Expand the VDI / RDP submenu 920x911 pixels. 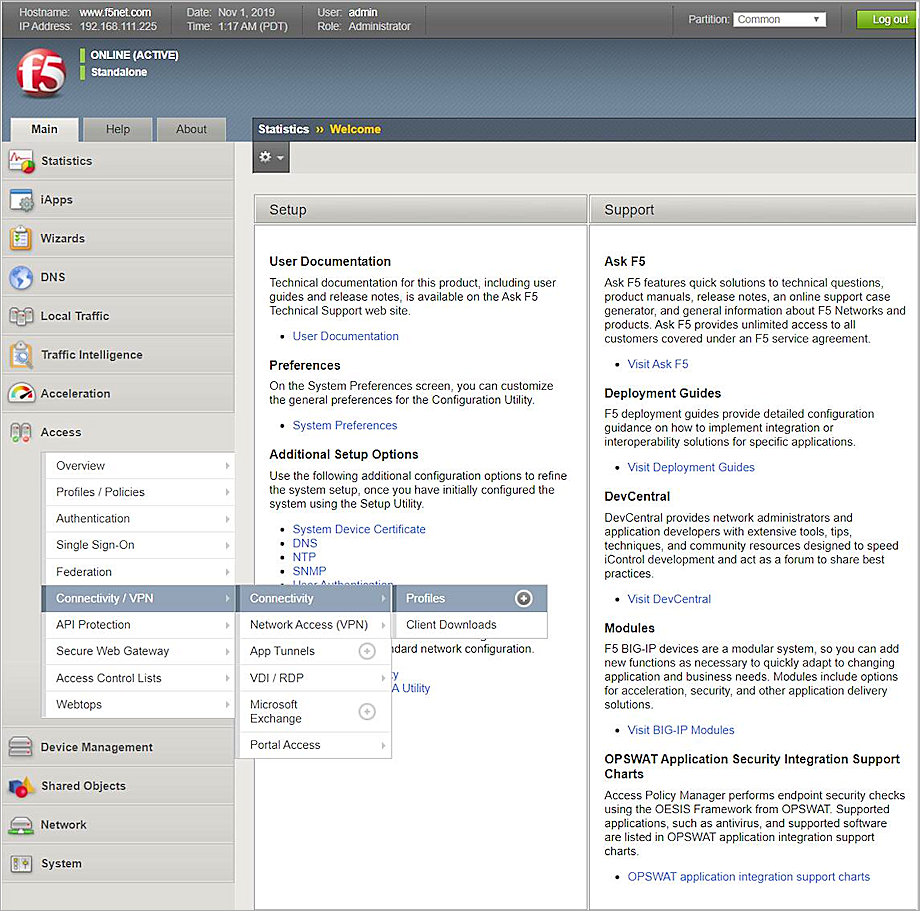[275, 677]
